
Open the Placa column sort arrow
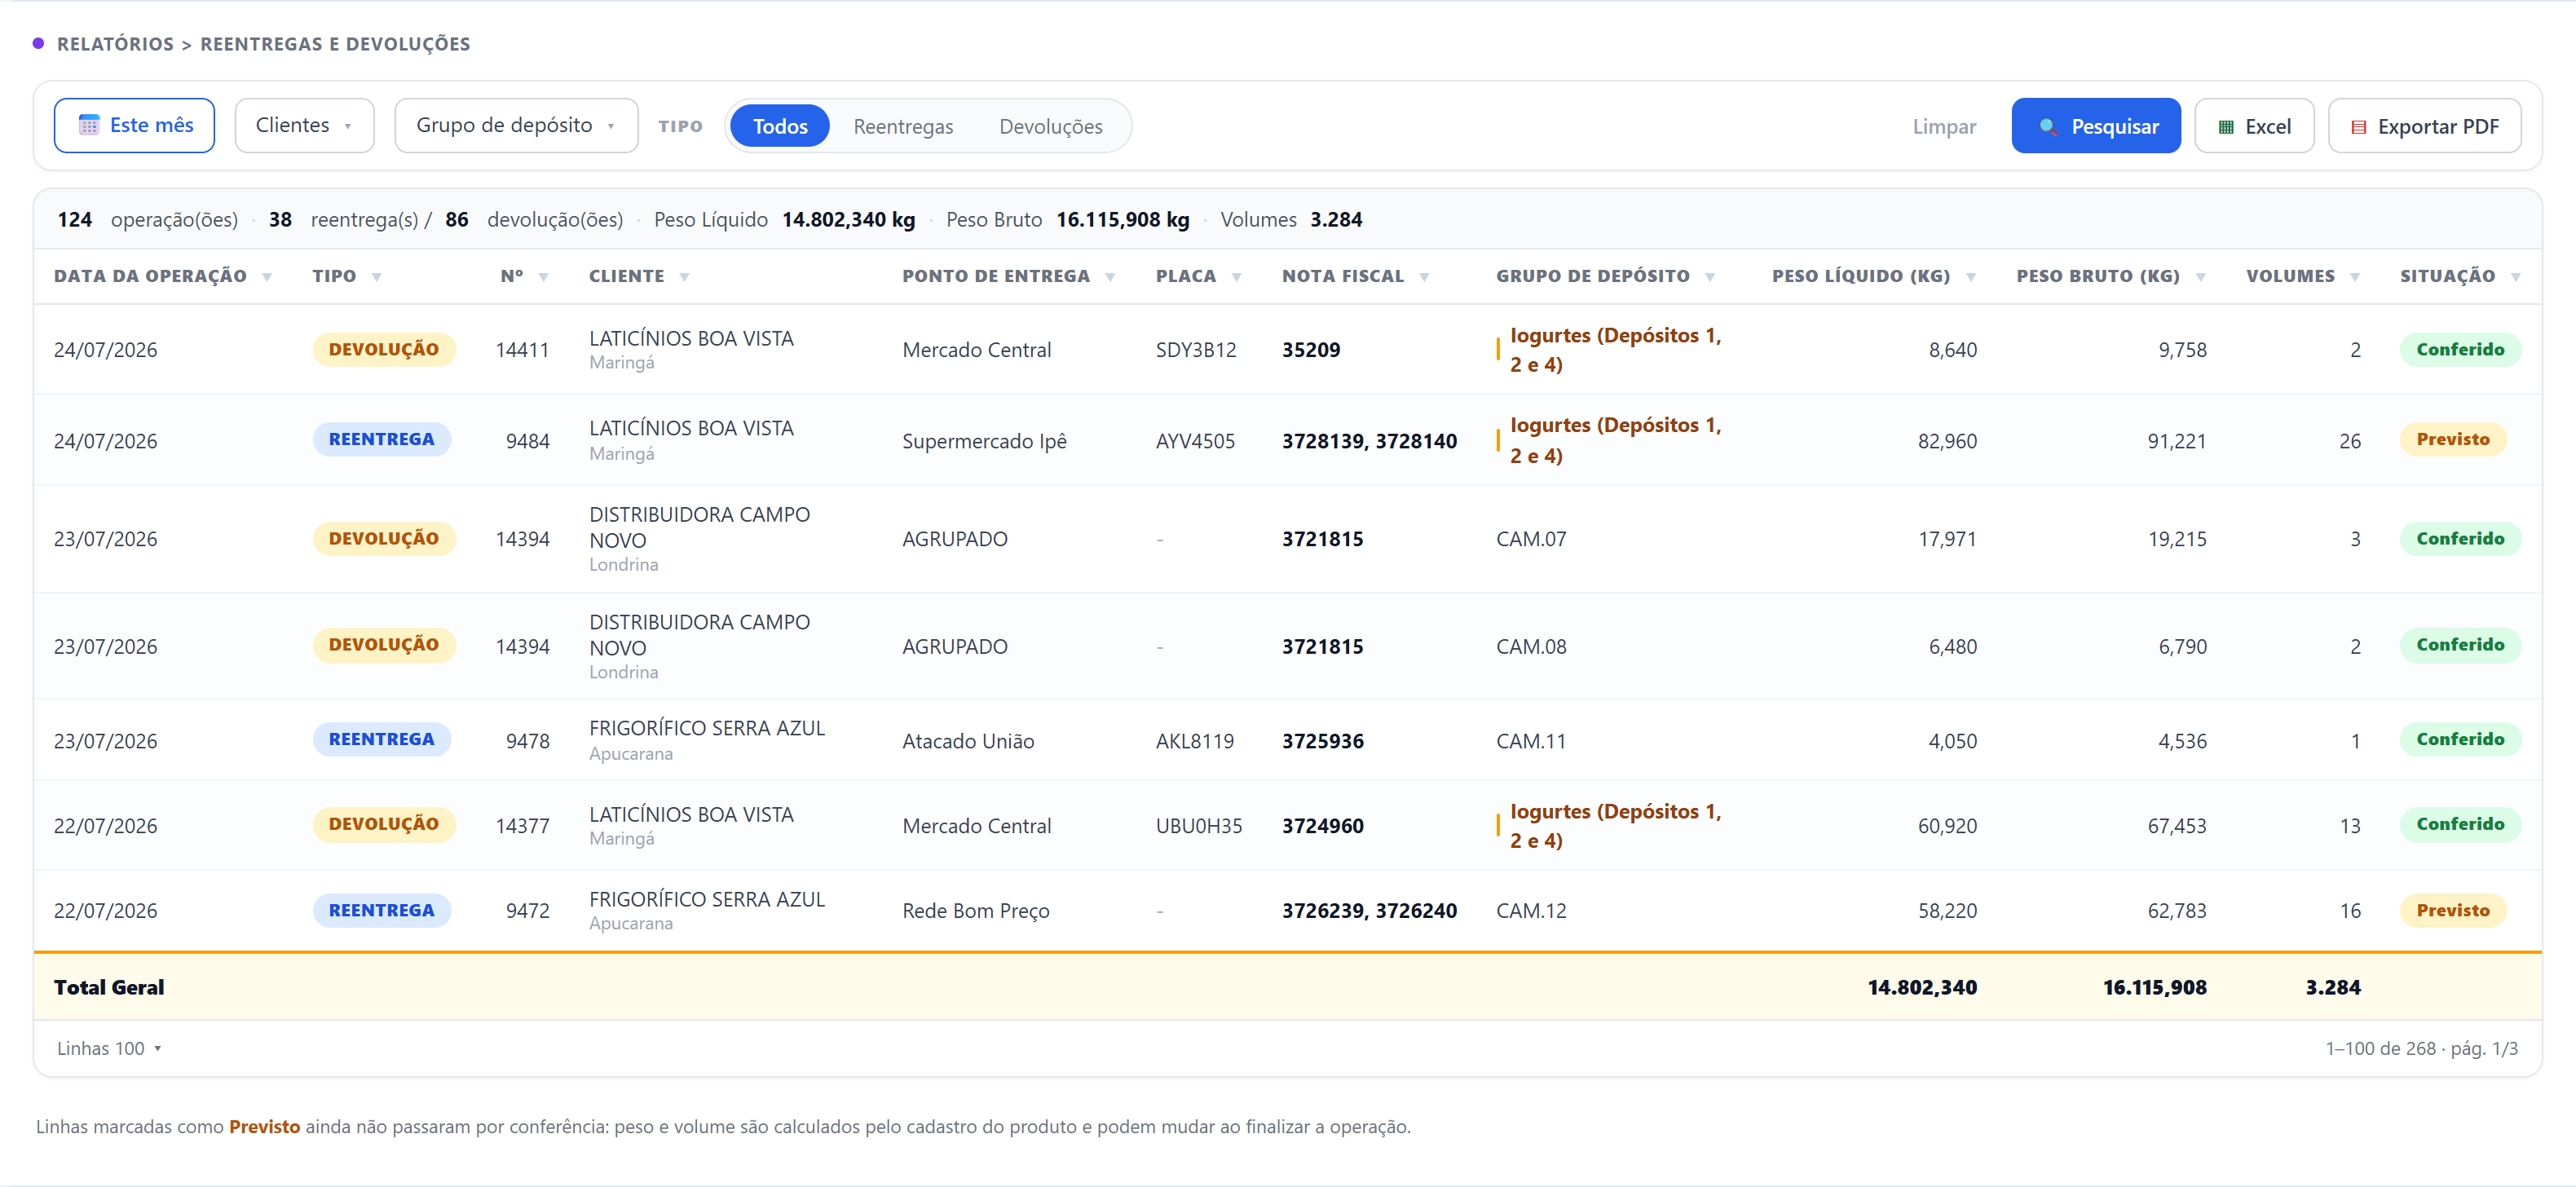(1236, 277)
